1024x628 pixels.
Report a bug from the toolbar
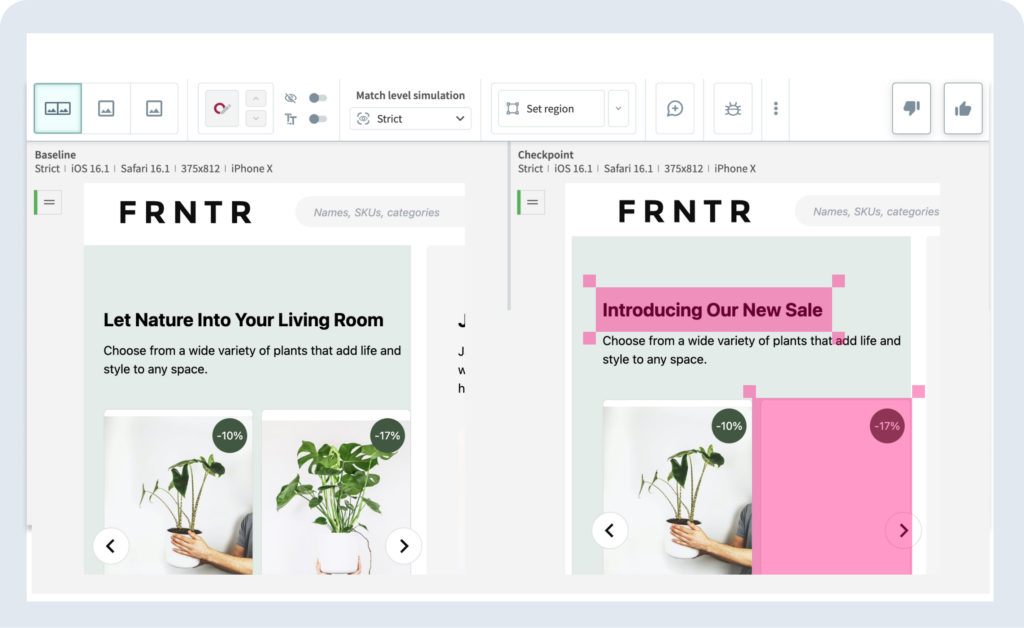733,108
